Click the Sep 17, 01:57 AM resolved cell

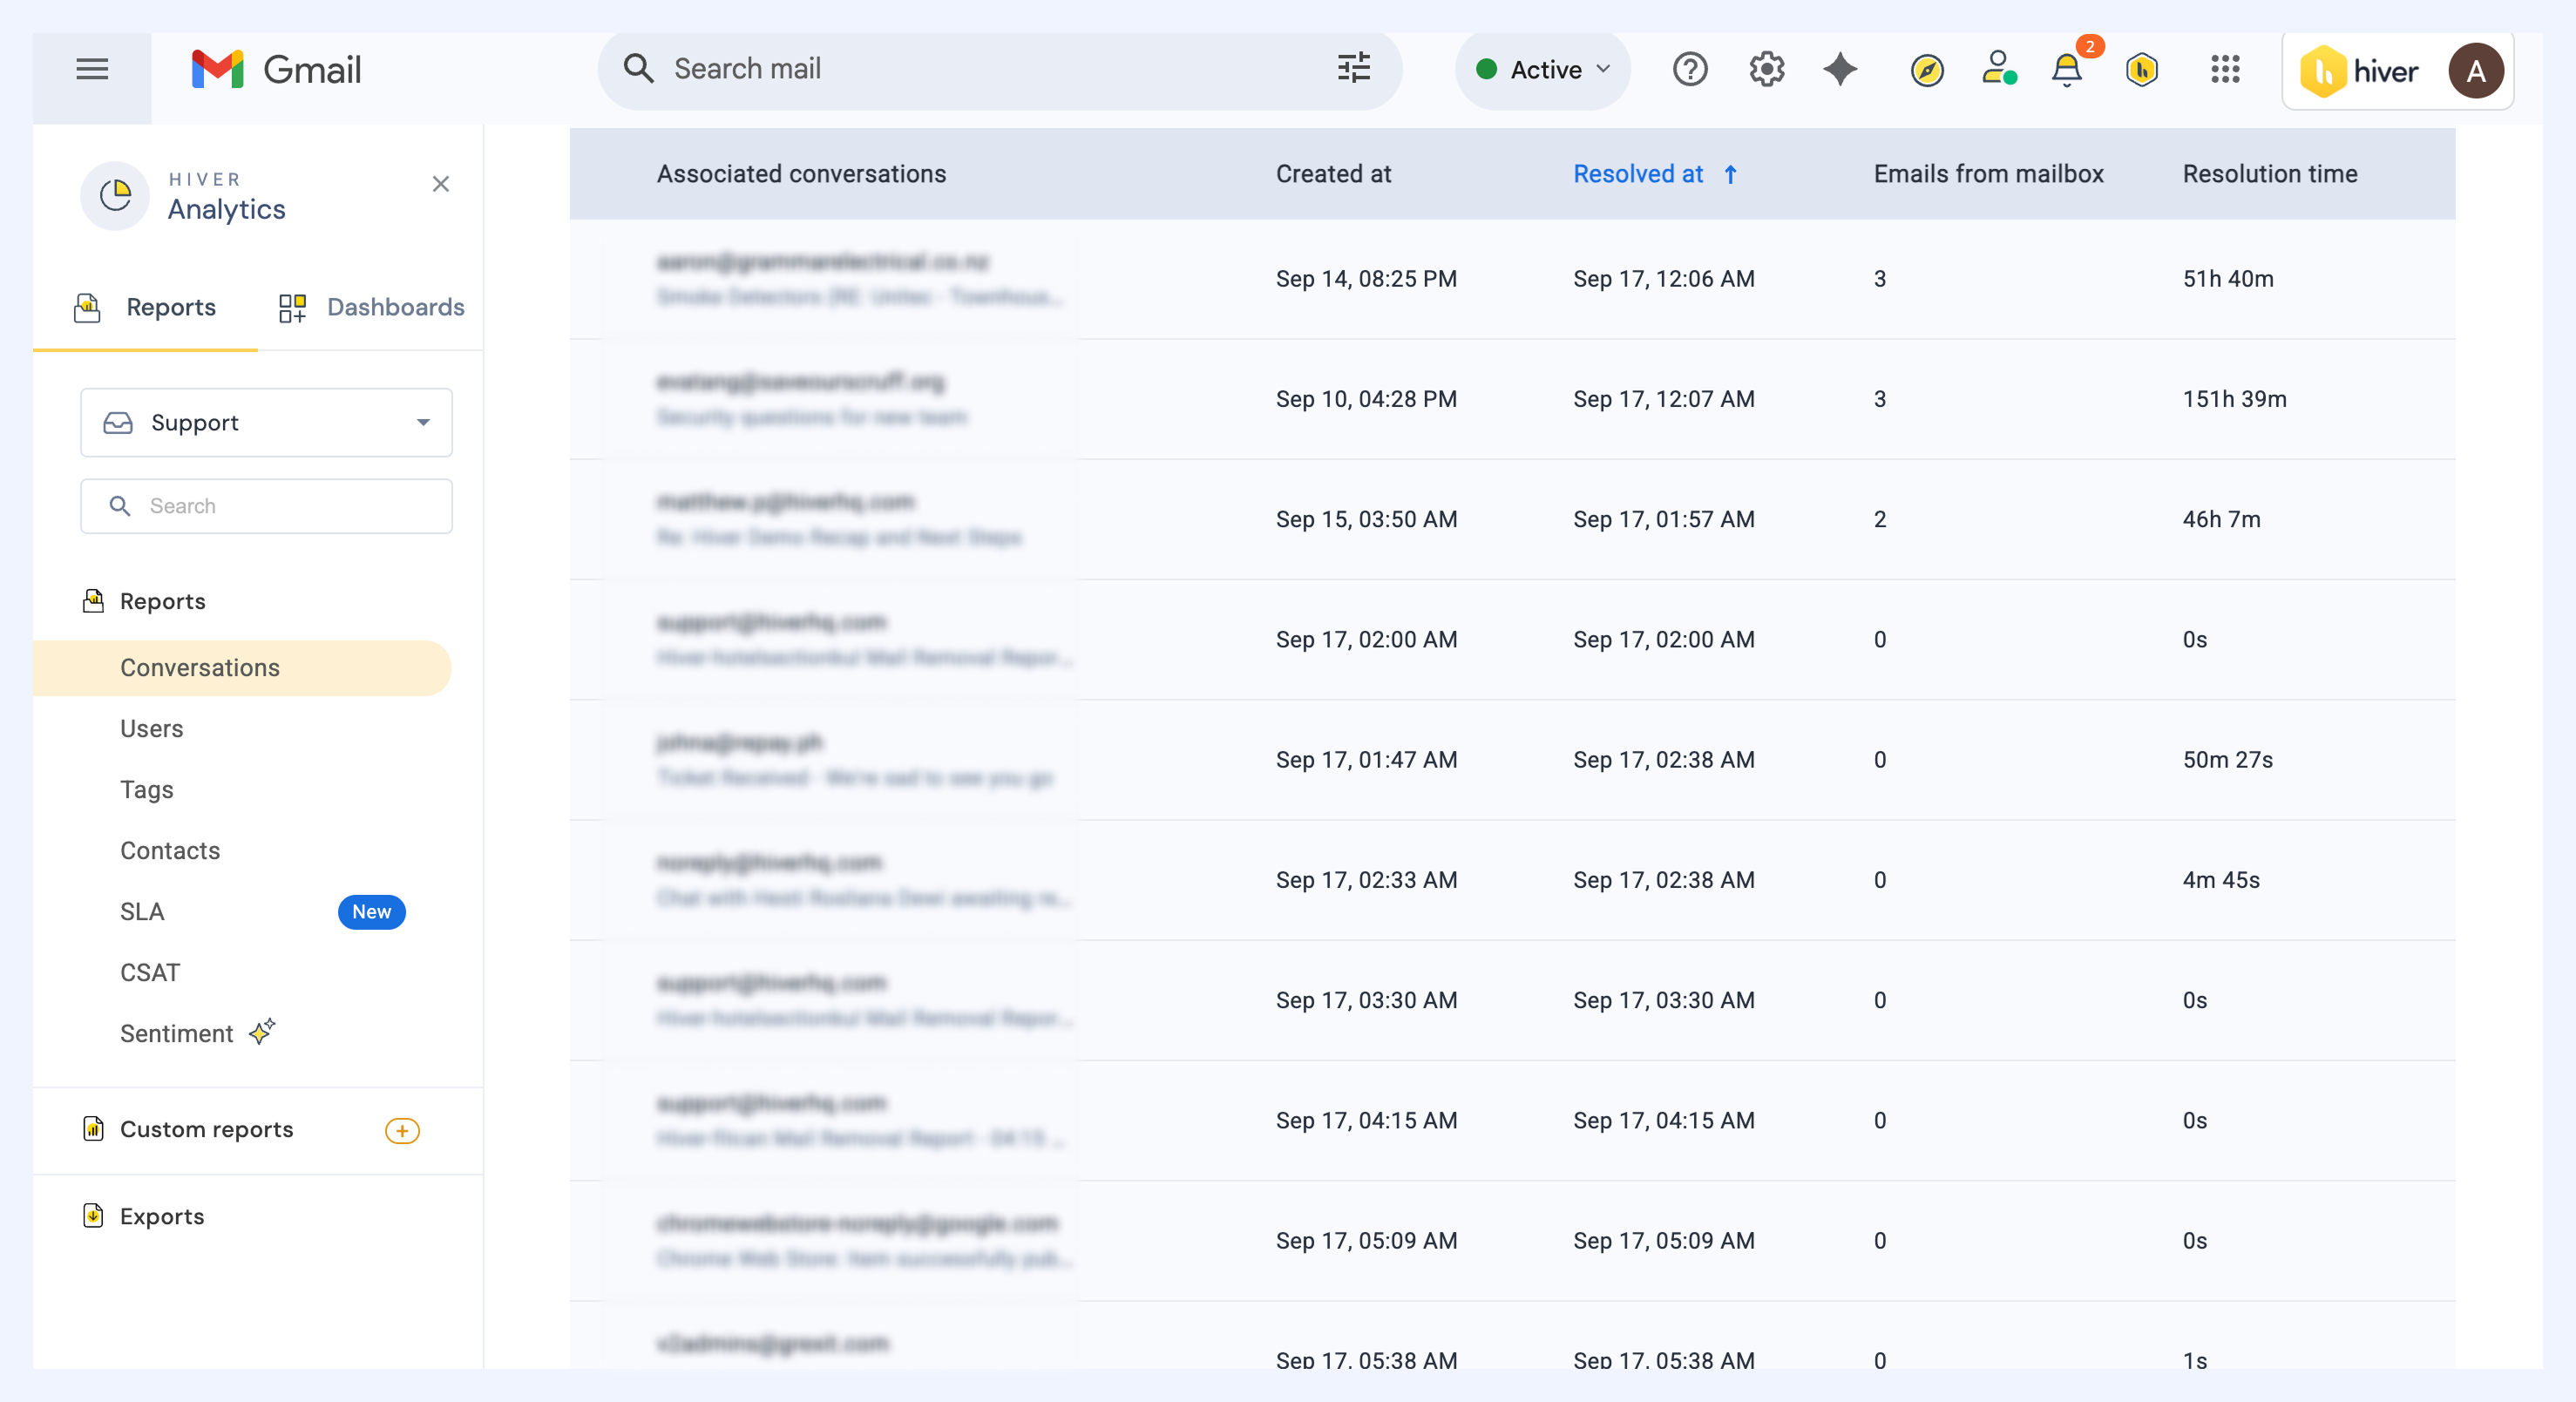point(1664,519)
